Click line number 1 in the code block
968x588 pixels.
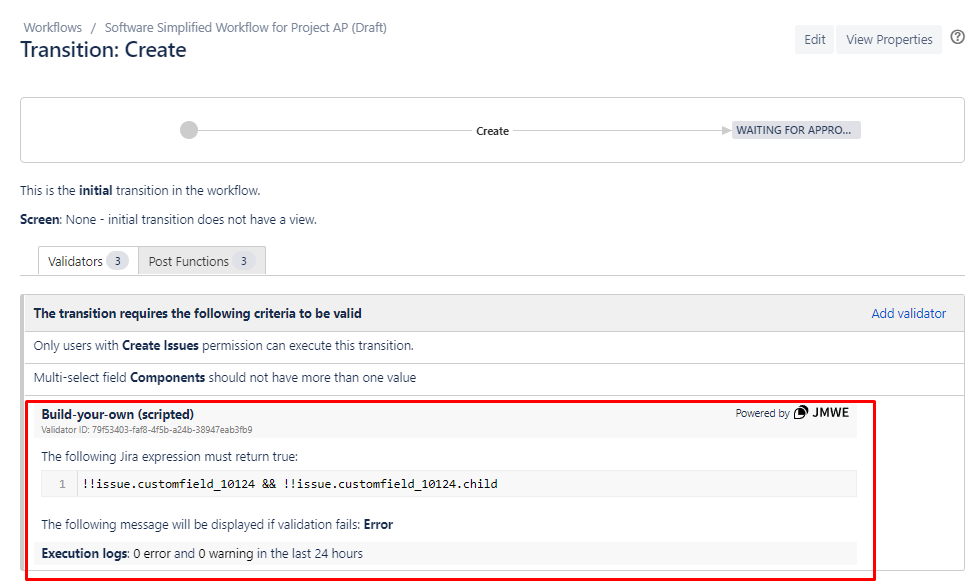(x=59, y=483)
